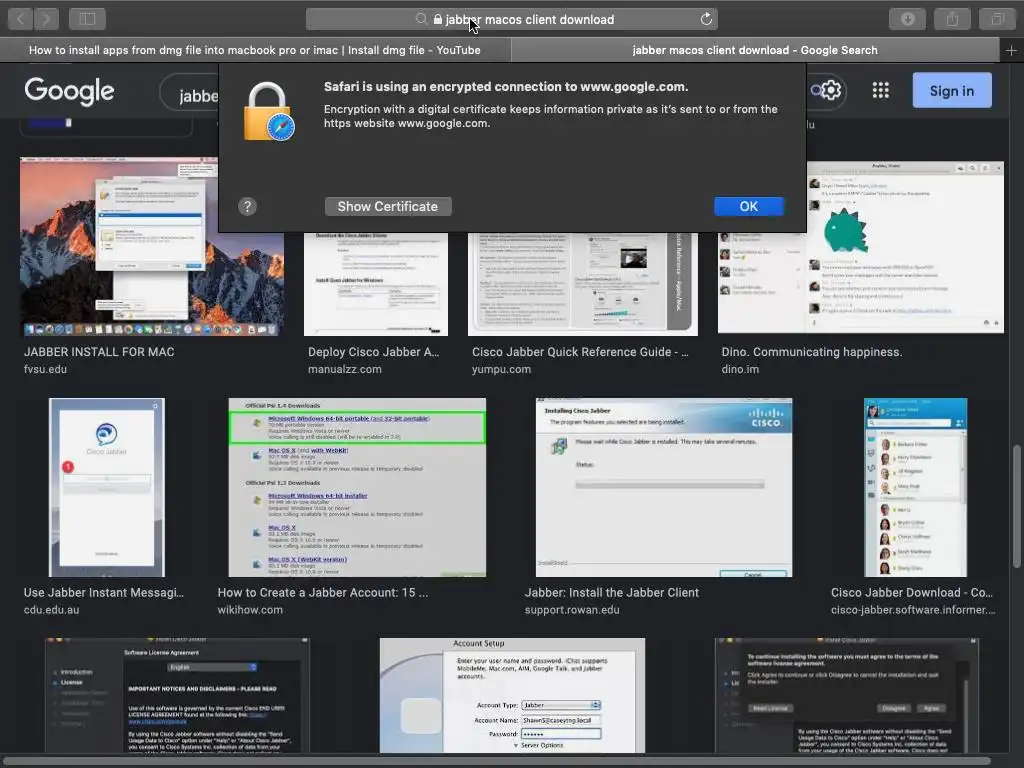Open Safari downloads icon
Screen dimensions: 1024x768
(x=907, y=19)
